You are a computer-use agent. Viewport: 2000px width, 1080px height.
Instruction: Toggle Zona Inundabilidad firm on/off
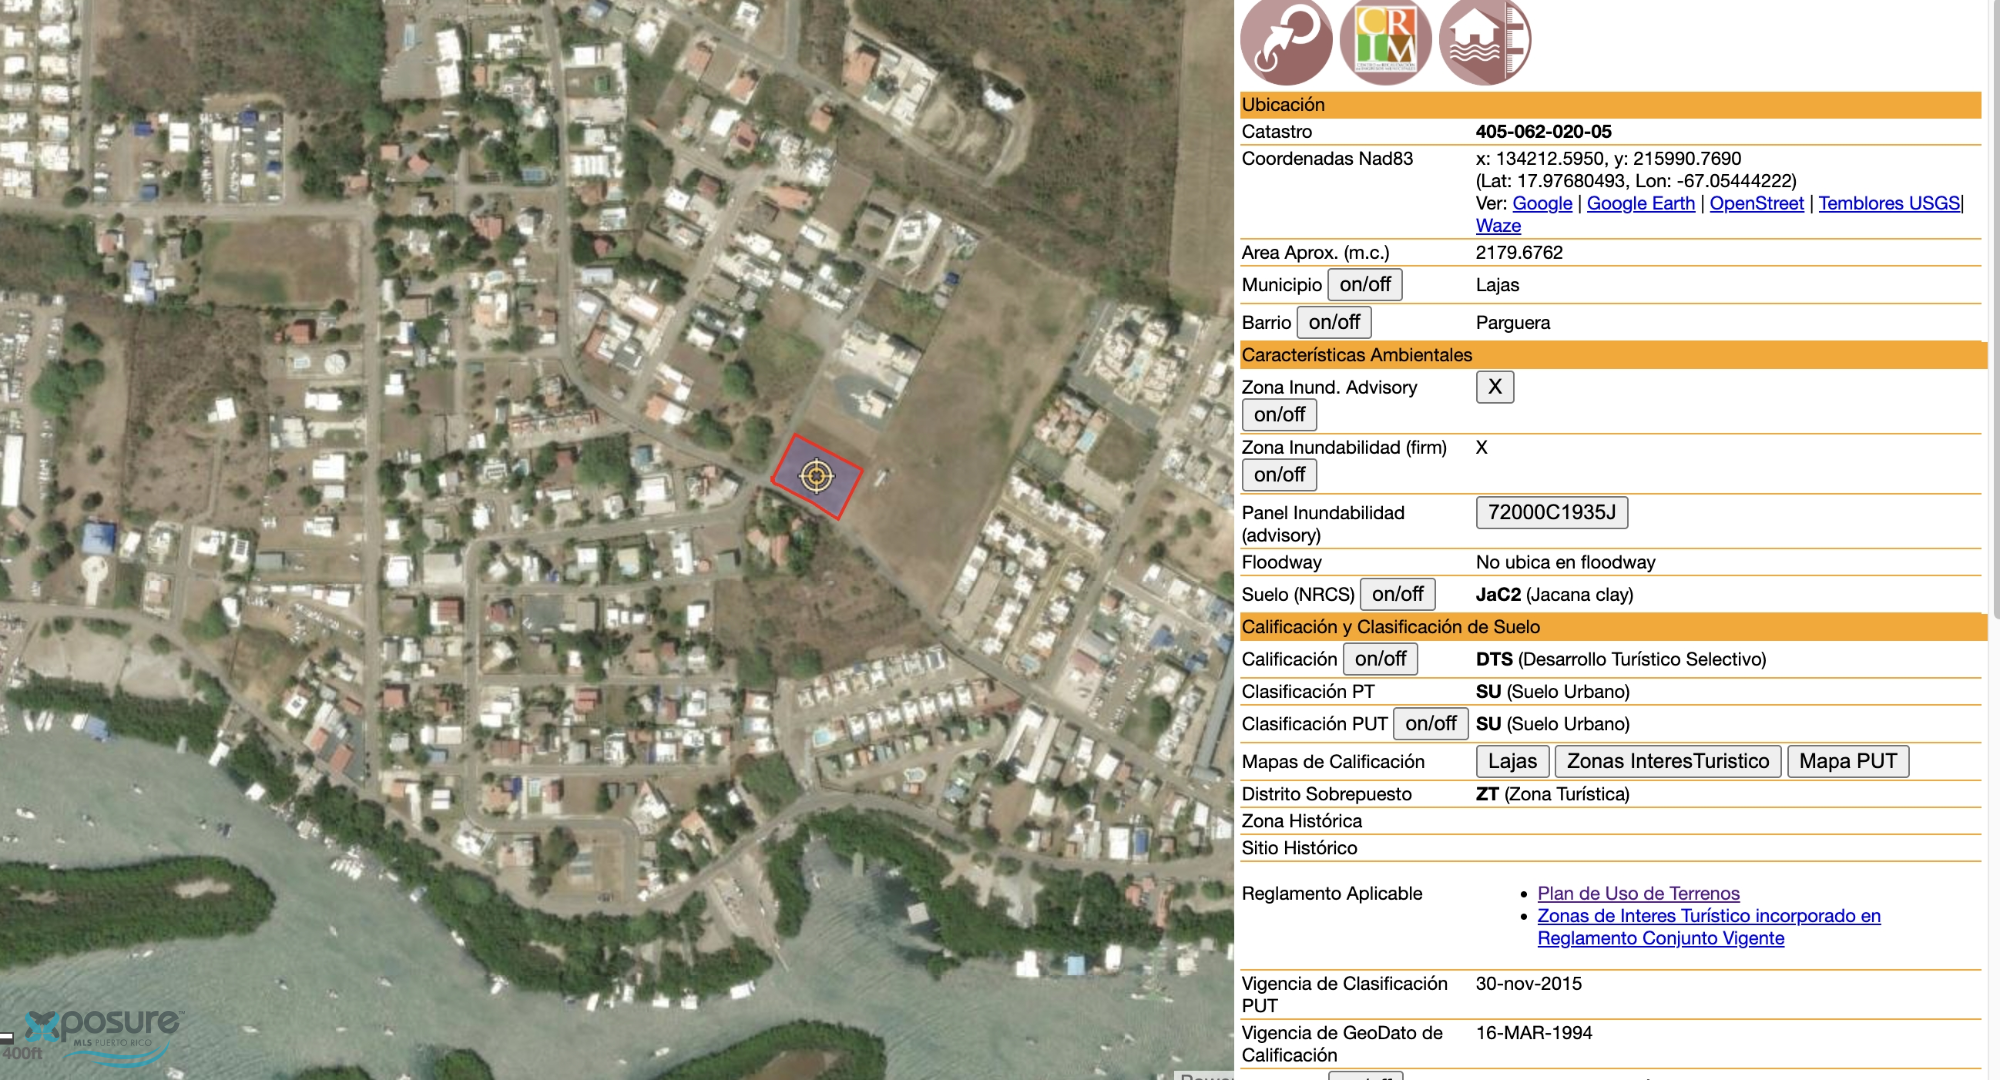tap(1279, 475)
